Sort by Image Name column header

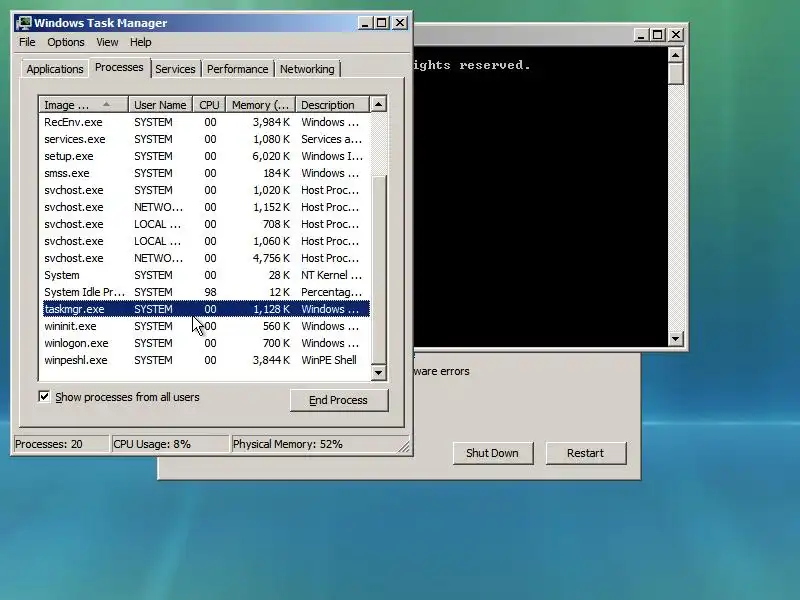83,105
